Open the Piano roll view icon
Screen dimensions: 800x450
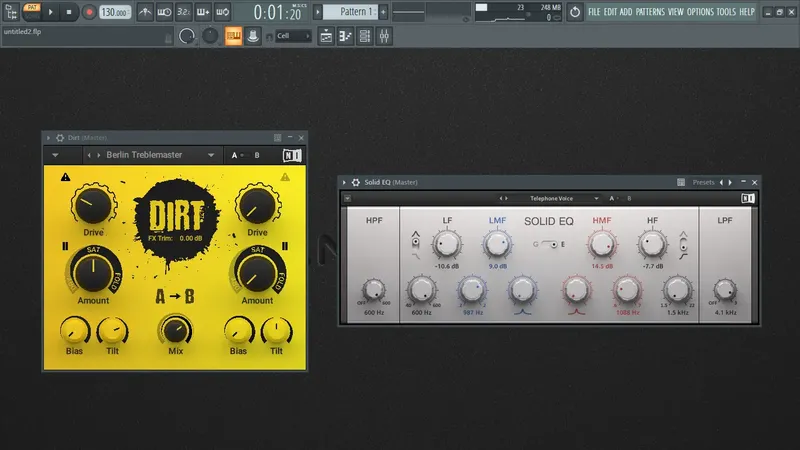click(345, 36)
